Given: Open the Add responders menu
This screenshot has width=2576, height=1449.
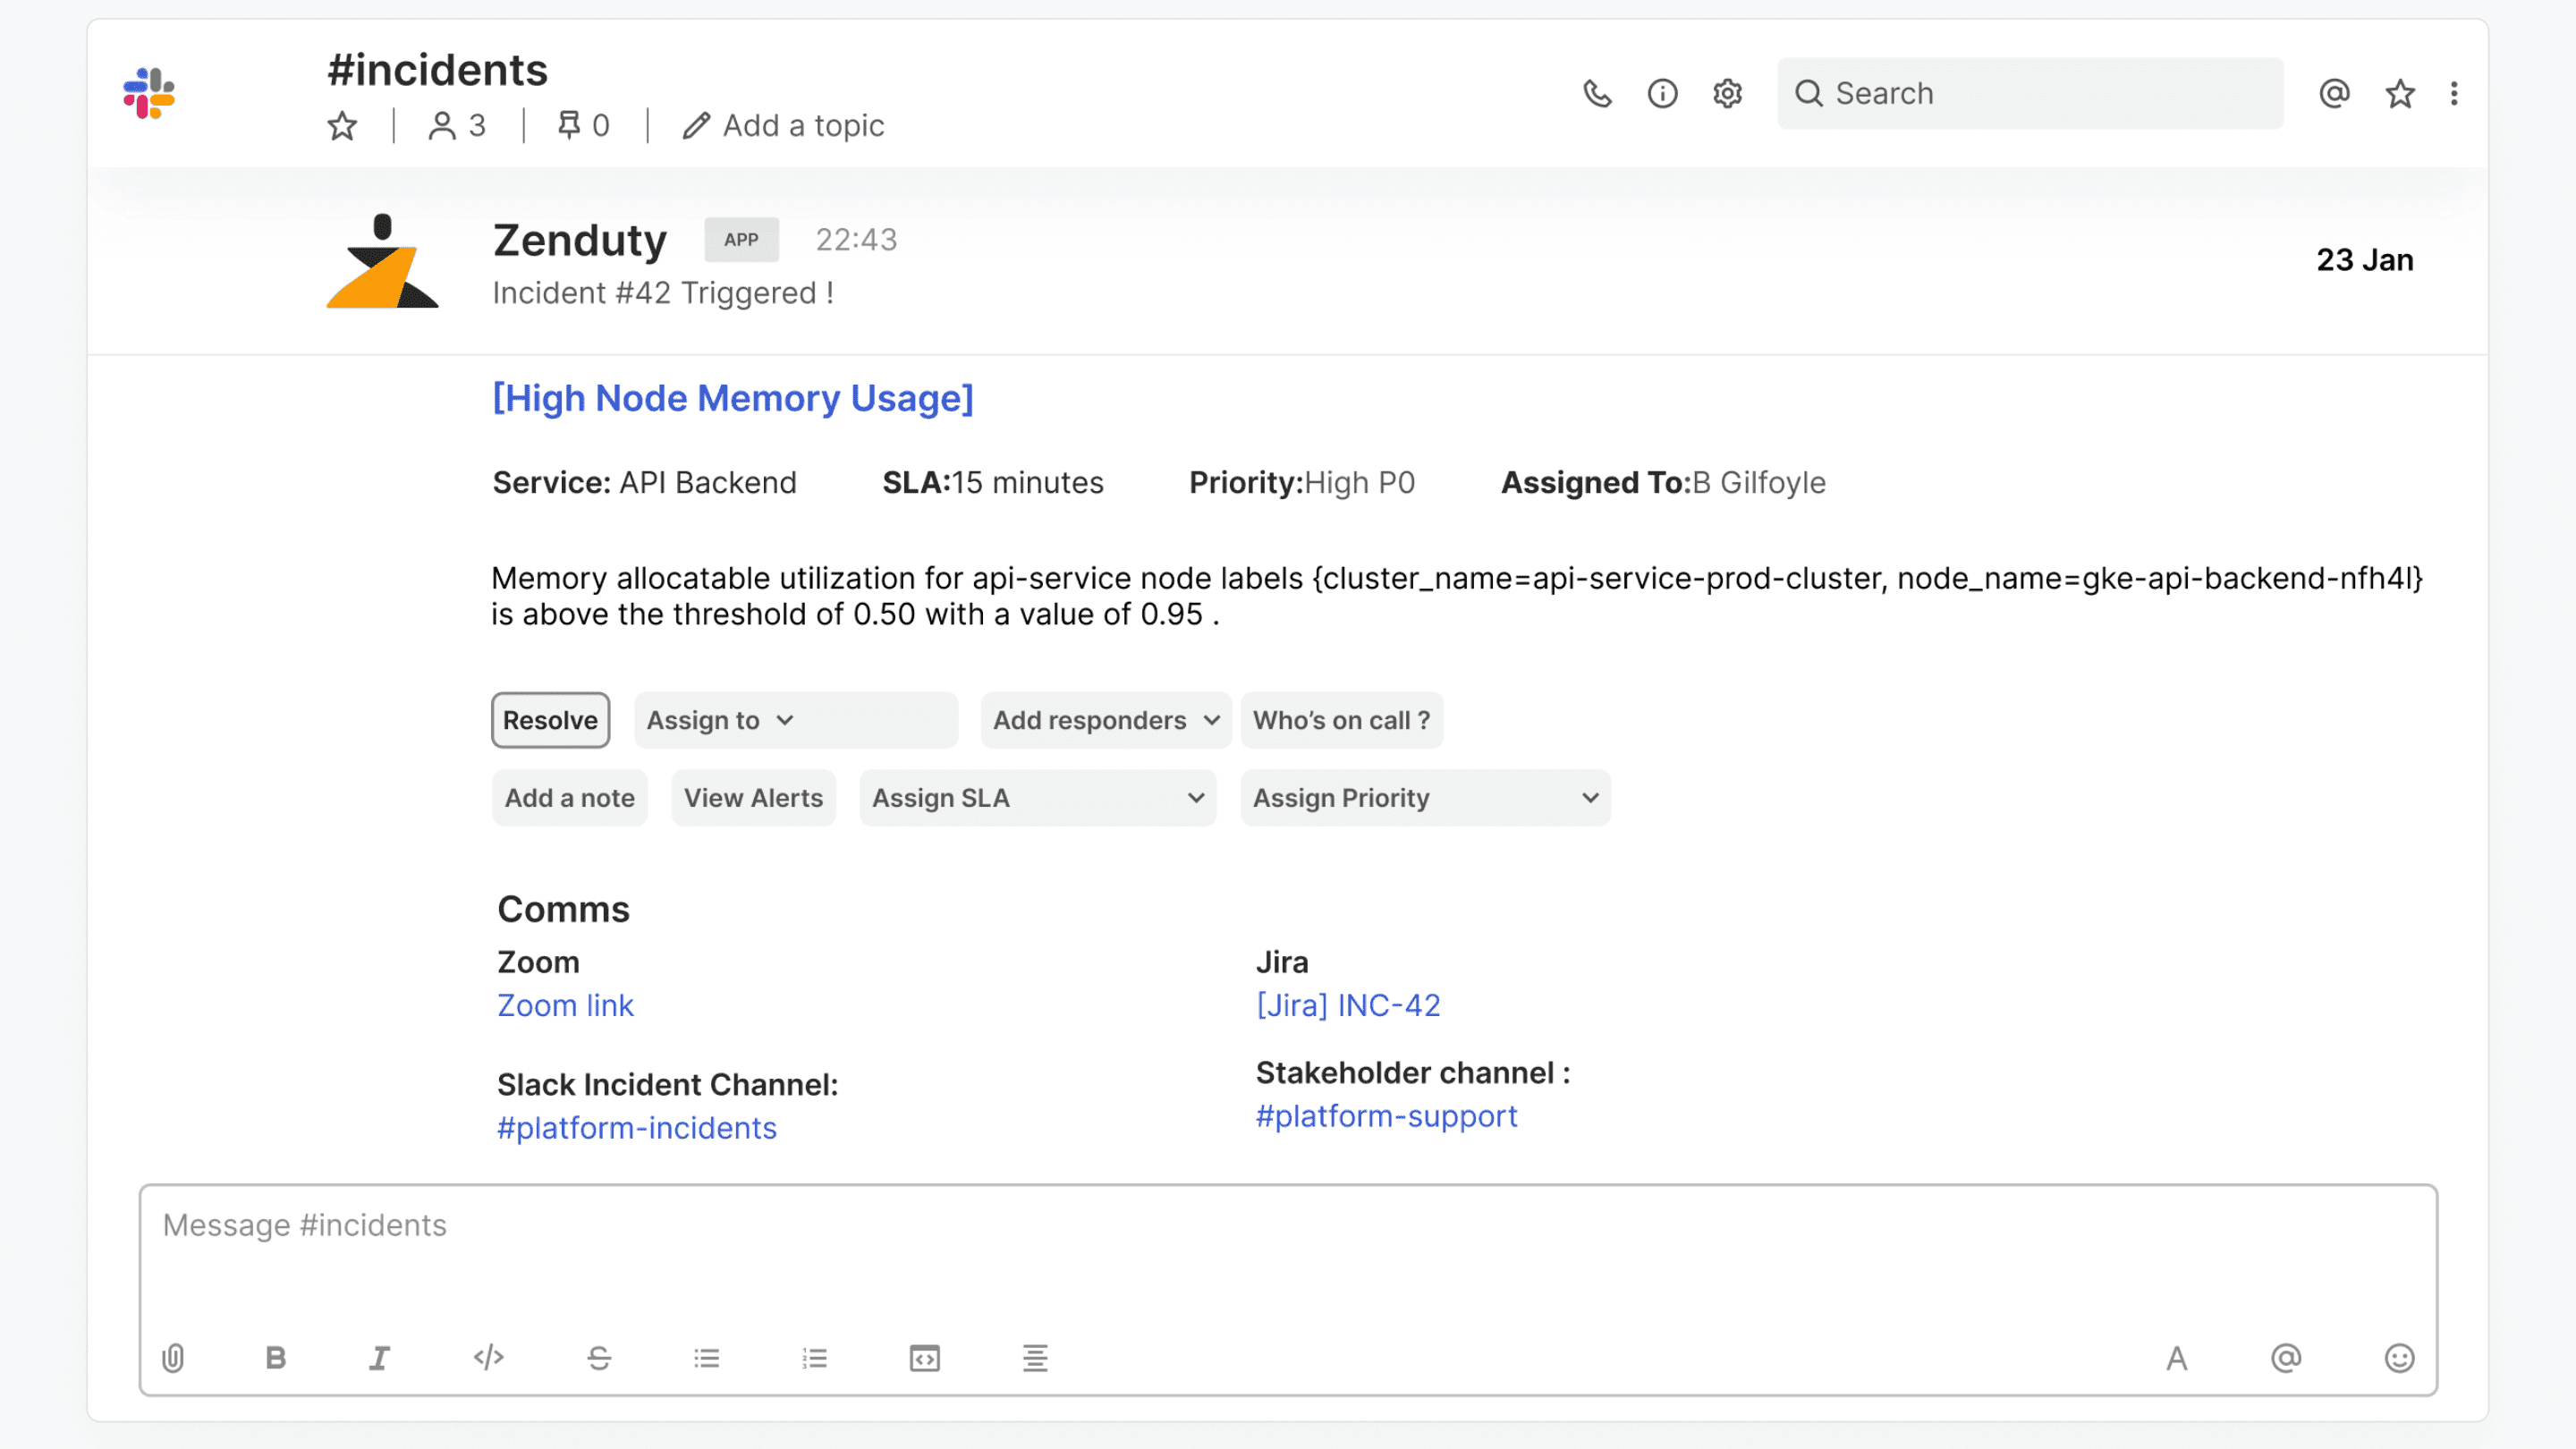Looking at the screenshot, I should point(1105,720).
